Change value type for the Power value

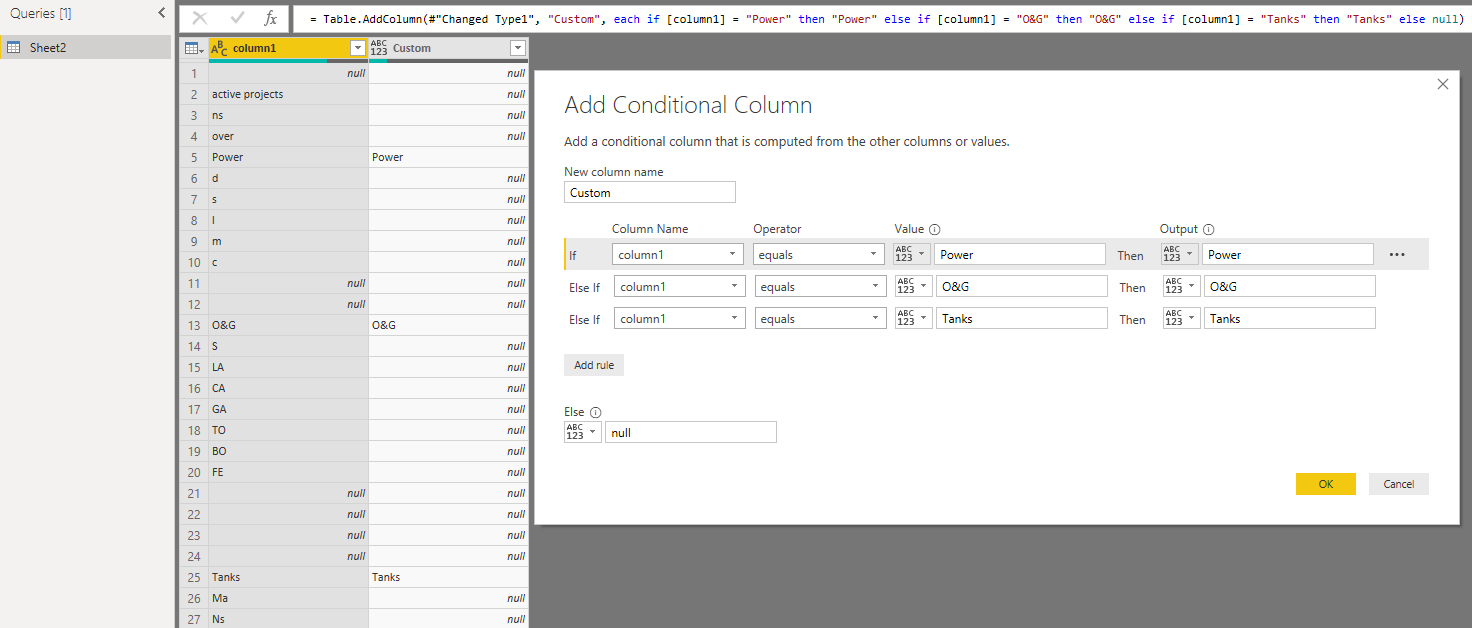[x=912, y=254]
